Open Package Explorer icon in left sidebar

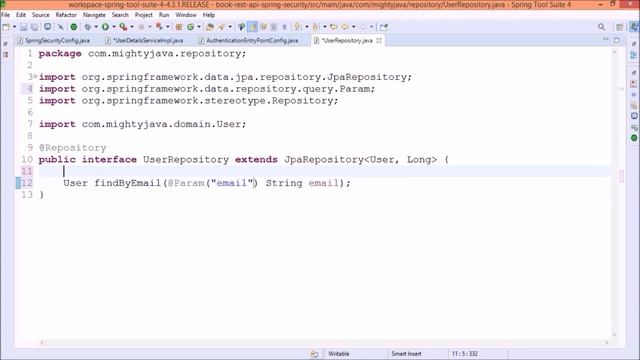pyautogui.click(x=5, y=54)
